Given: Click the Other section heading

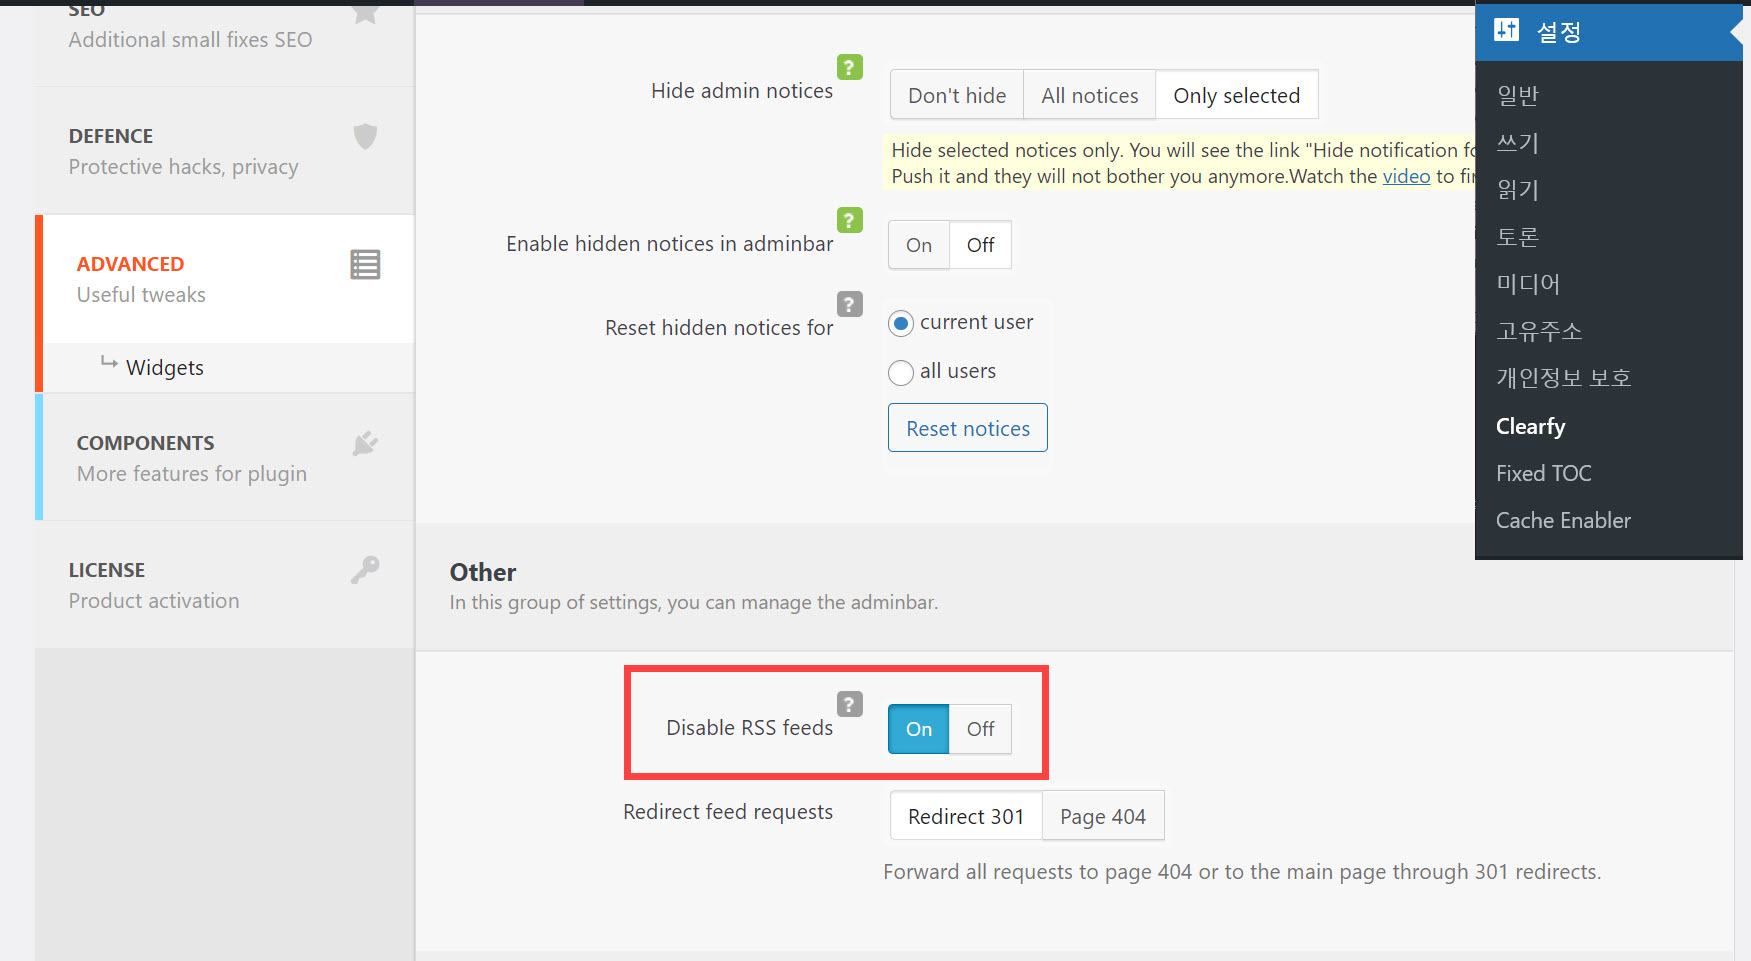Looking at the screenshot, I should [x=483, y=572].
